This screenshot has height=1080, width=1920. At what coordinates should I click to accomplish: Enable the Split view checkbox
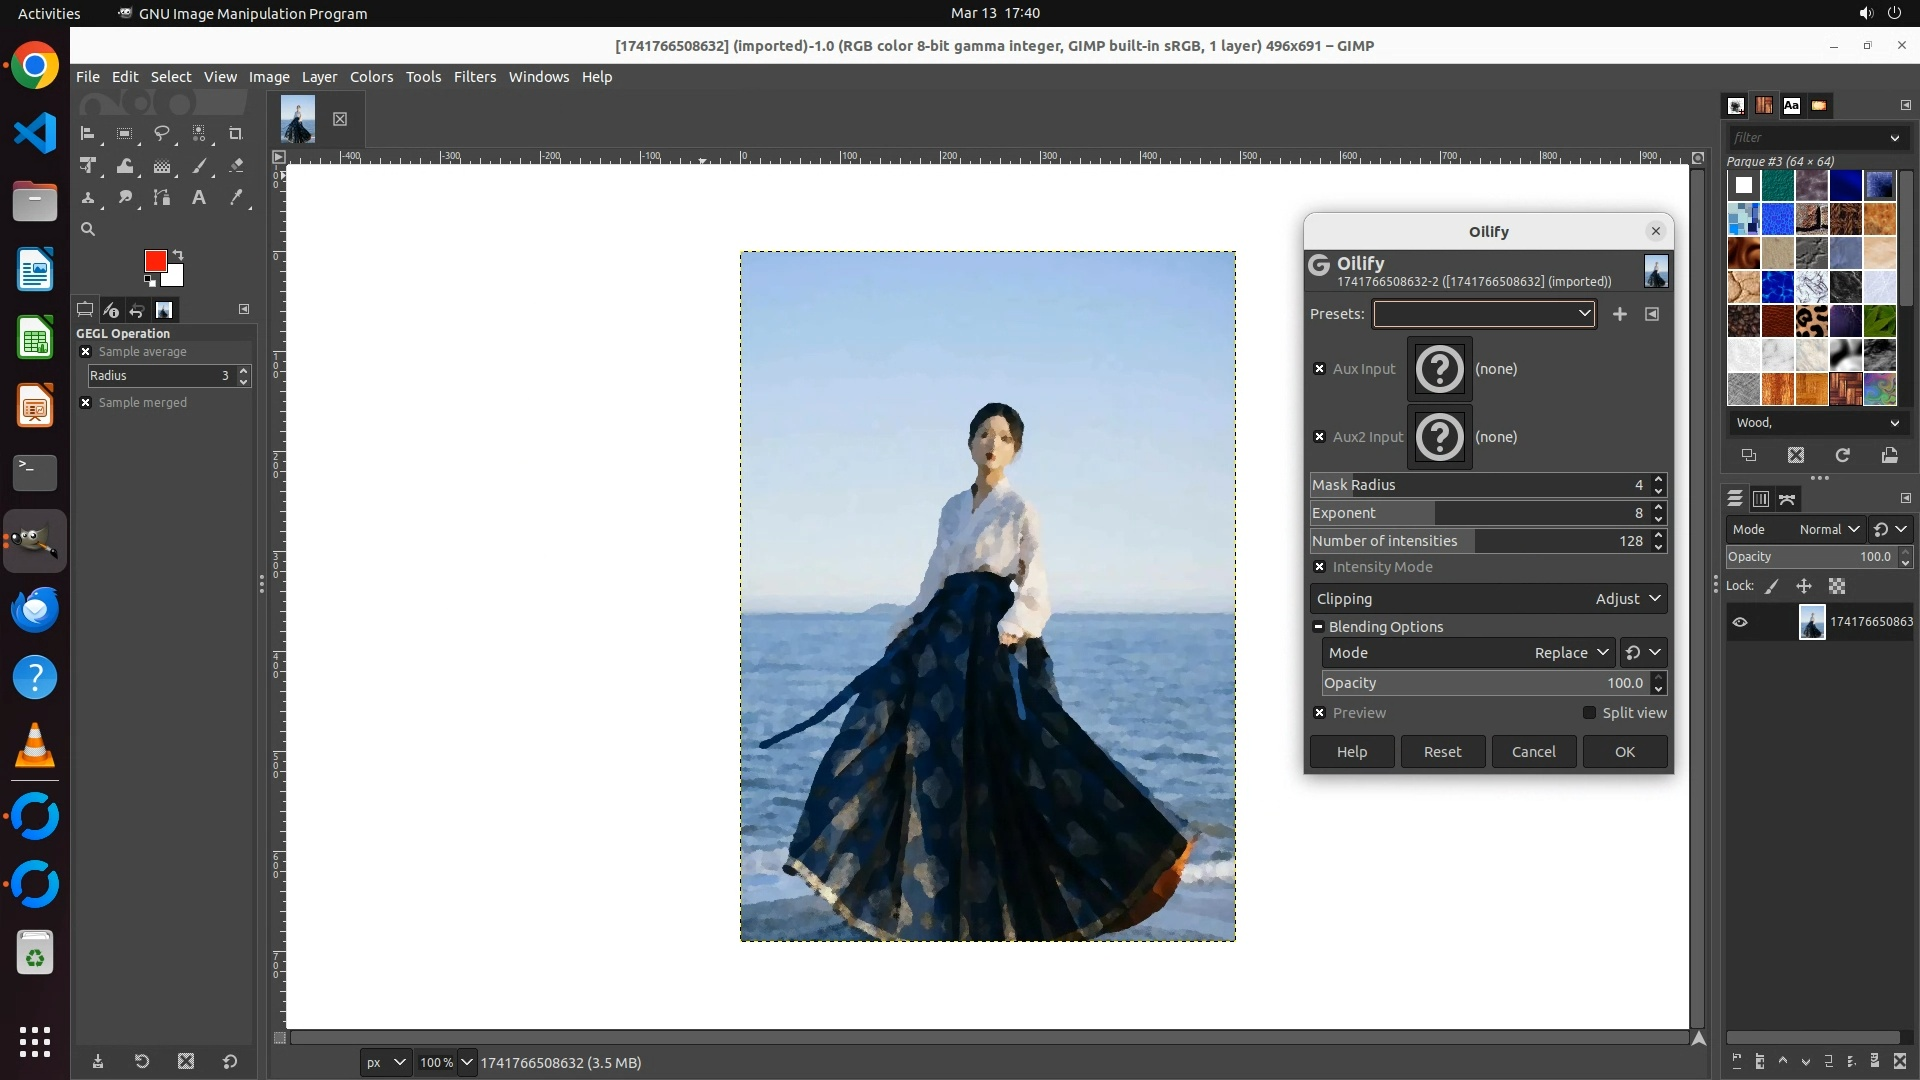pos(1589,713)
